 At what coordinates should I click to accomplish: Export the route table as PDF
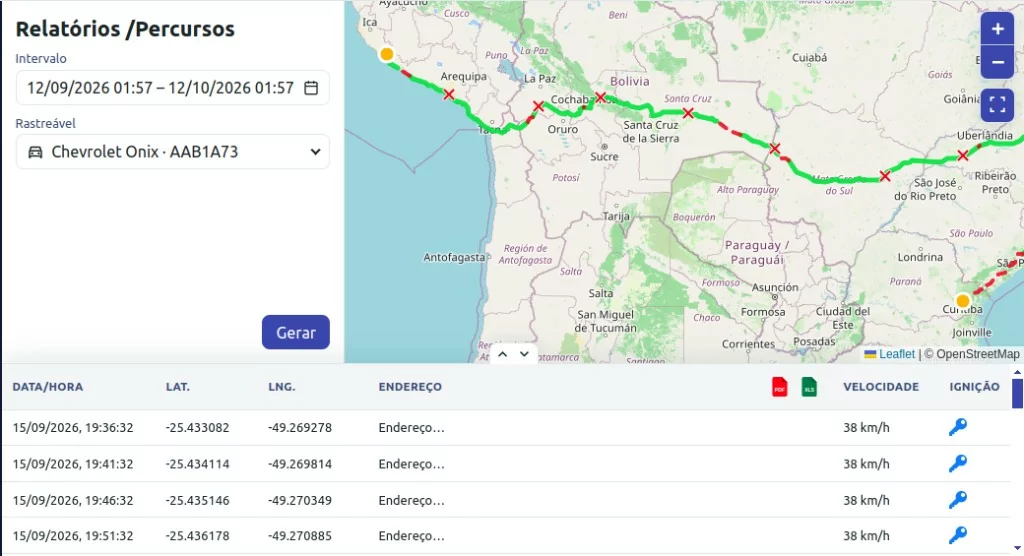click(779, 387)
